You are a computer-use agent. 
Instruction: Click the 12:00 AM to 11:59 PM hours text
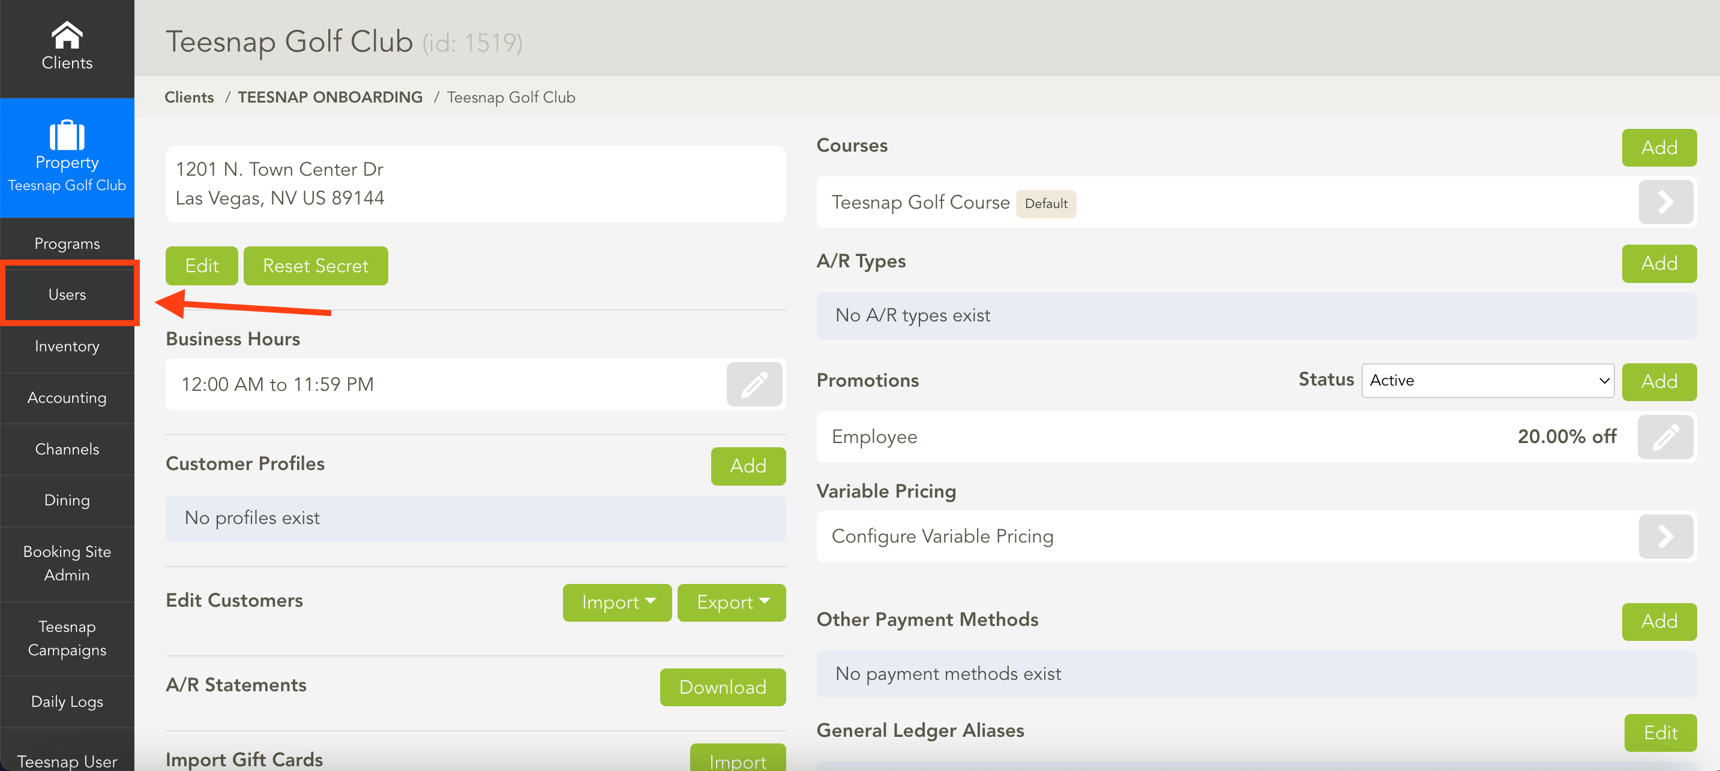[277, 385]
